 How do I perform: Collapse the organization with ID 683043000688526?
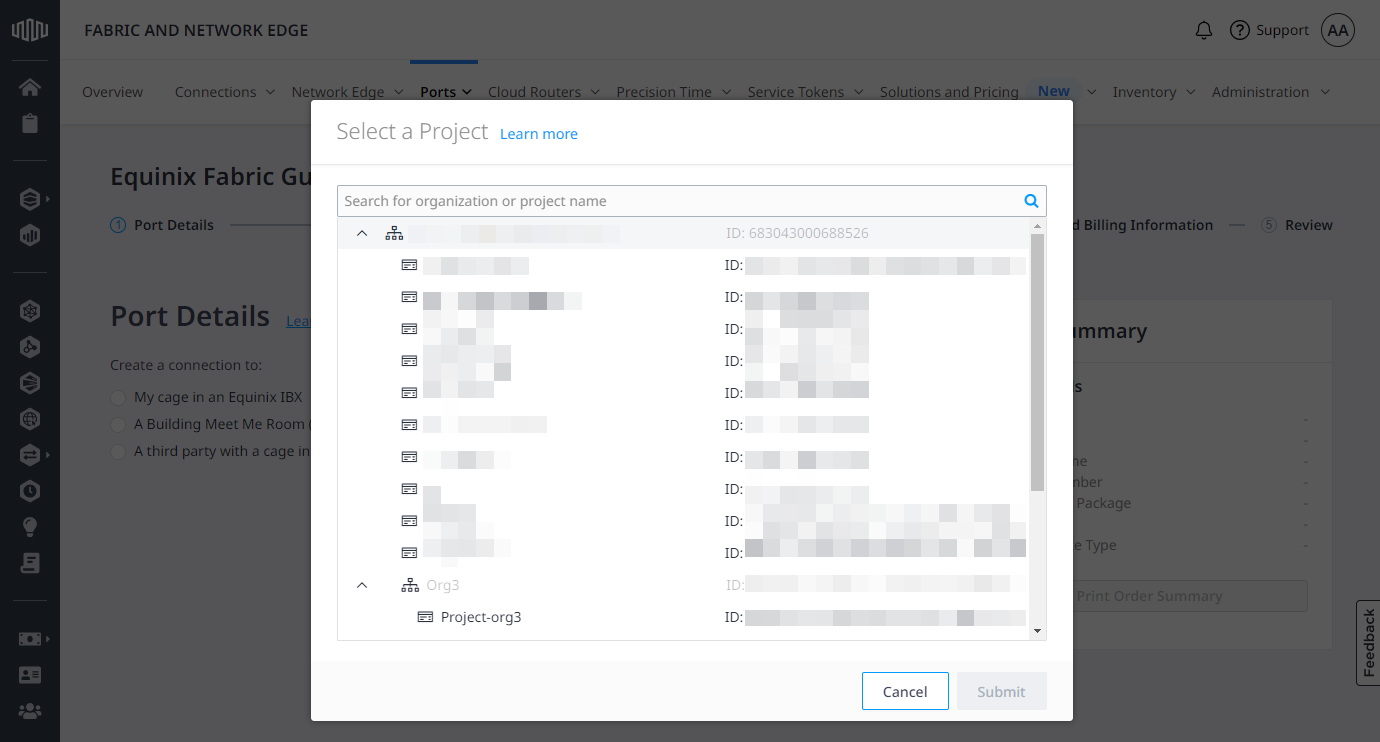(362, 233)
